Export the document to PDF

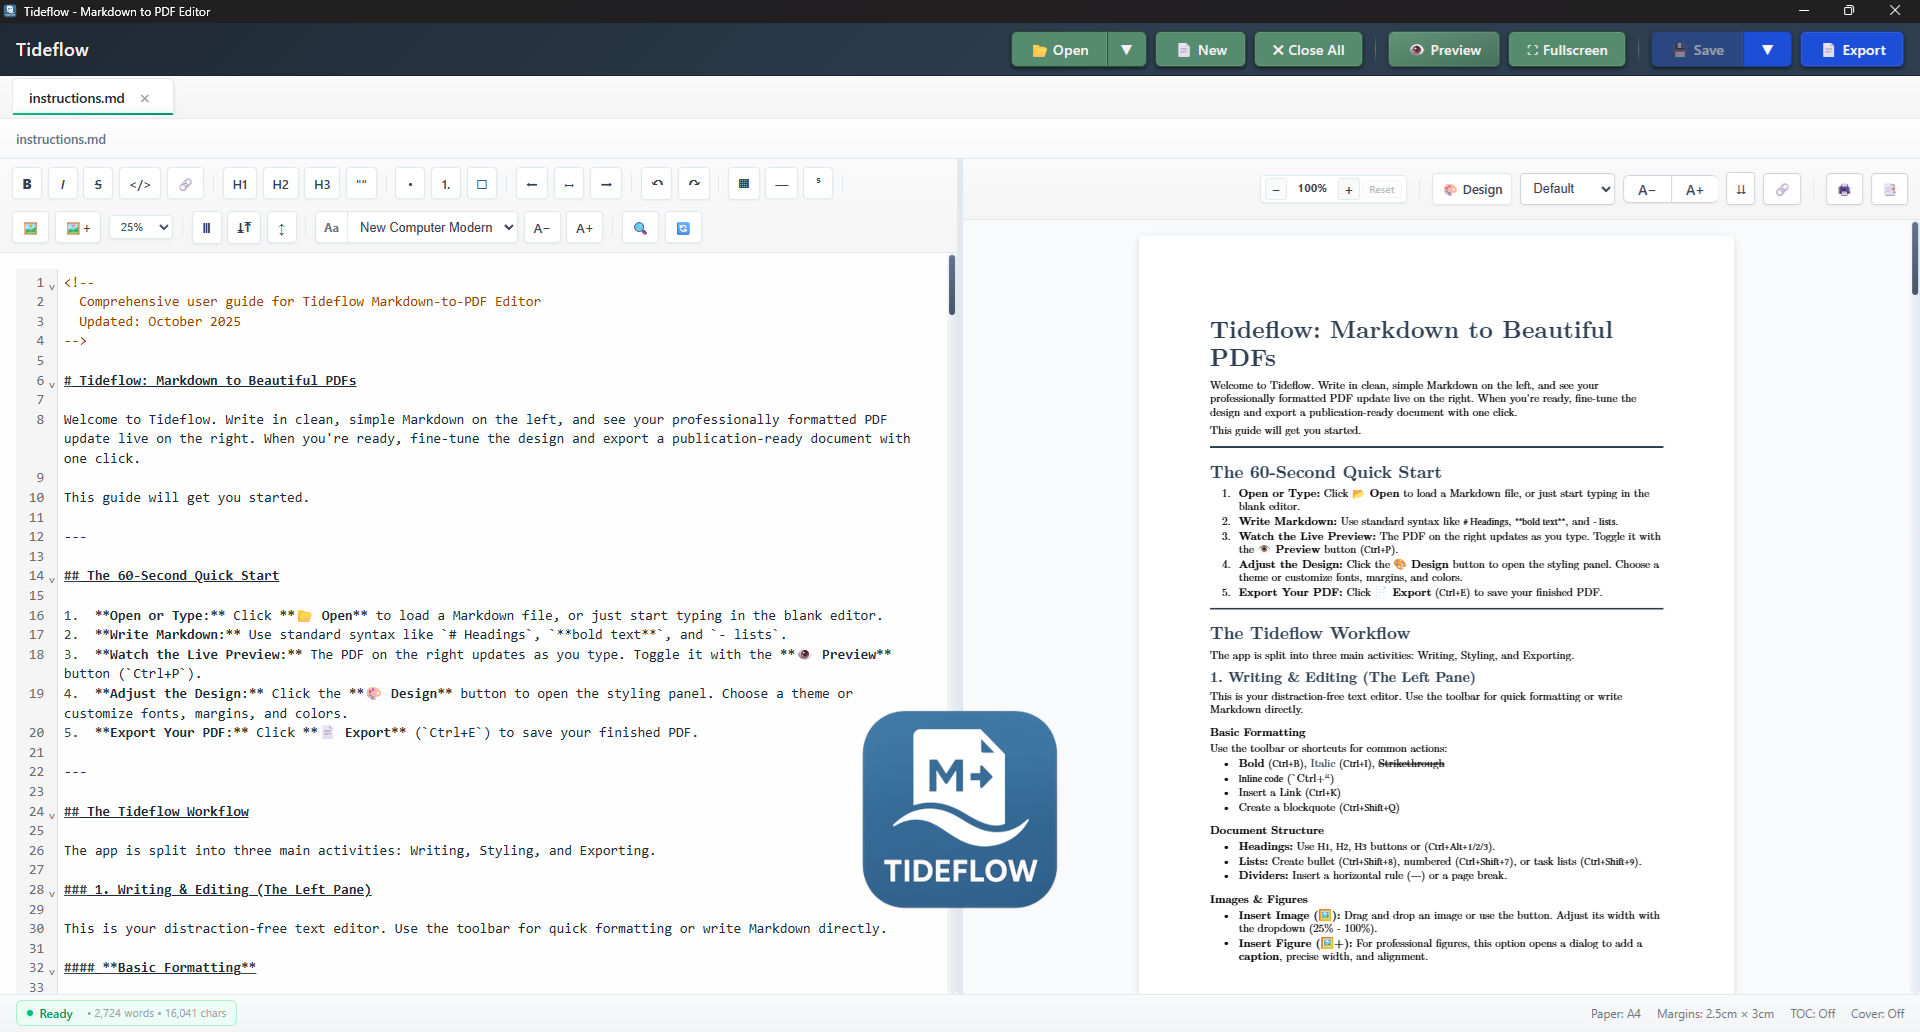tap(1853, 49)
